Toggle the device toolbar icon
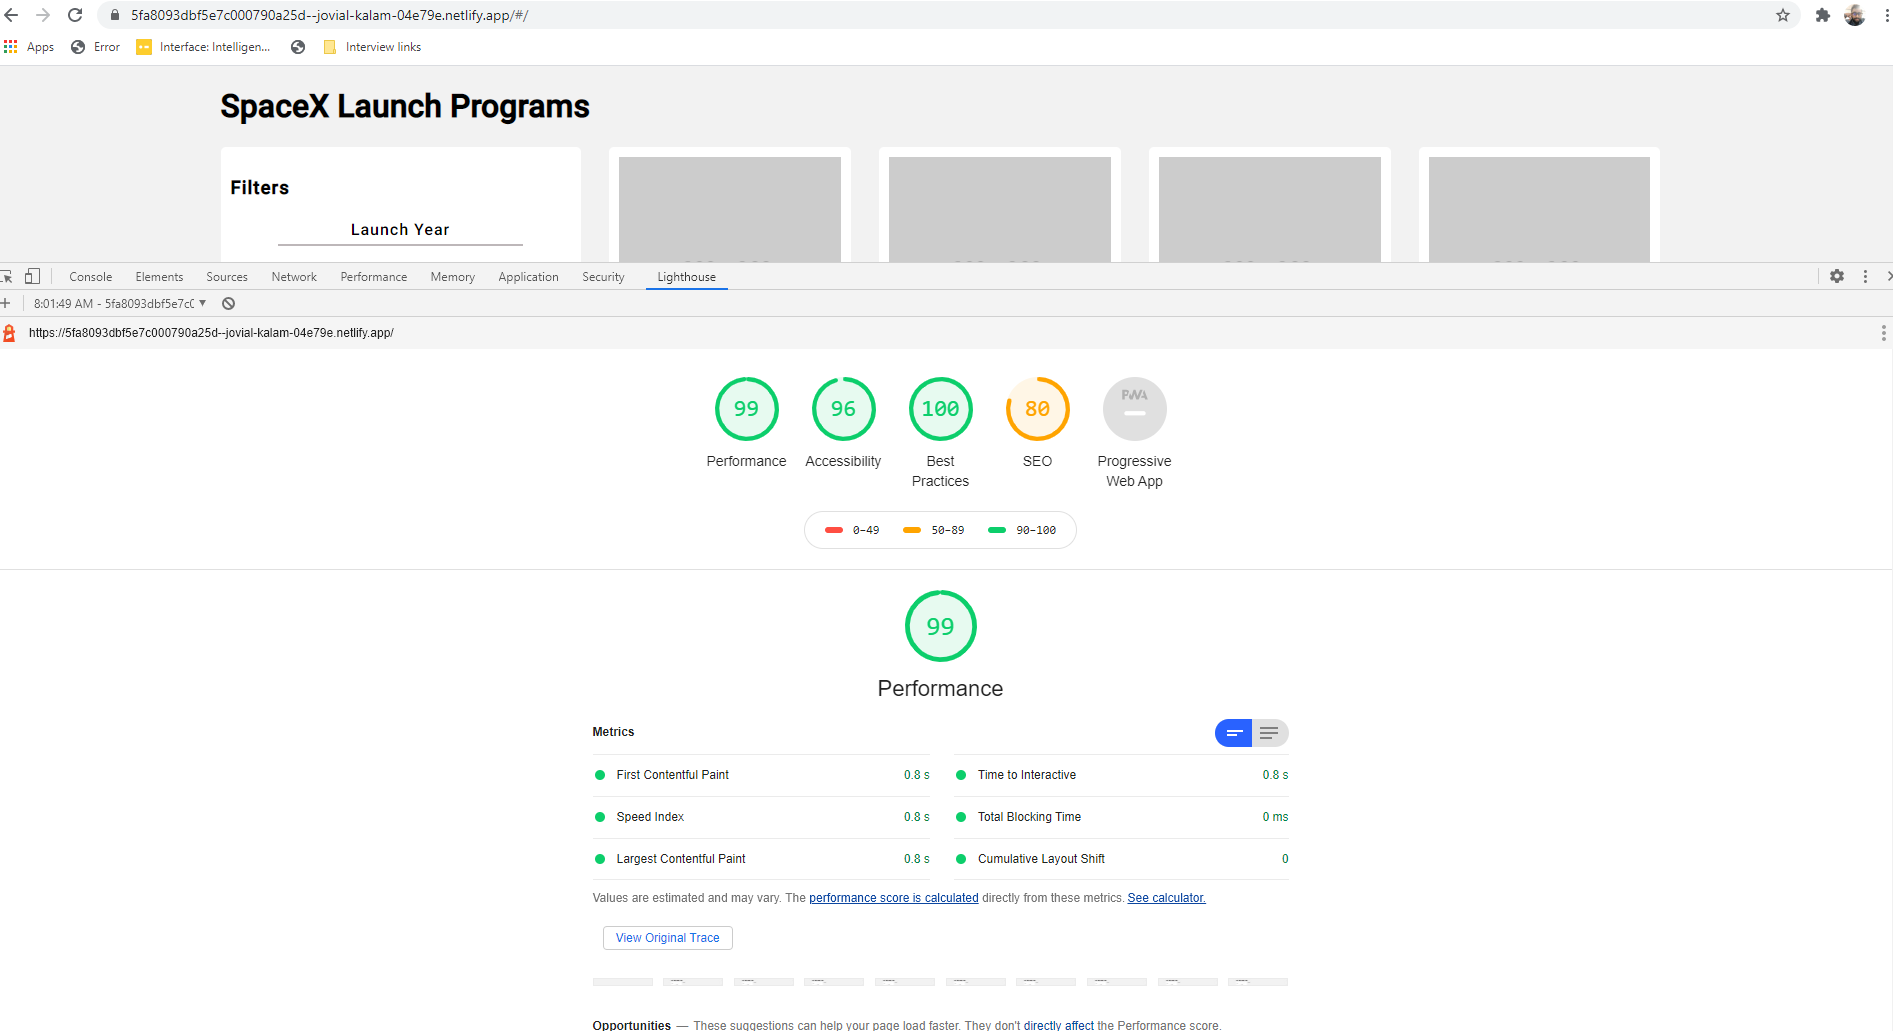Image resolution: width=1893 pixels, height=1031 pixels. point(33,276)
